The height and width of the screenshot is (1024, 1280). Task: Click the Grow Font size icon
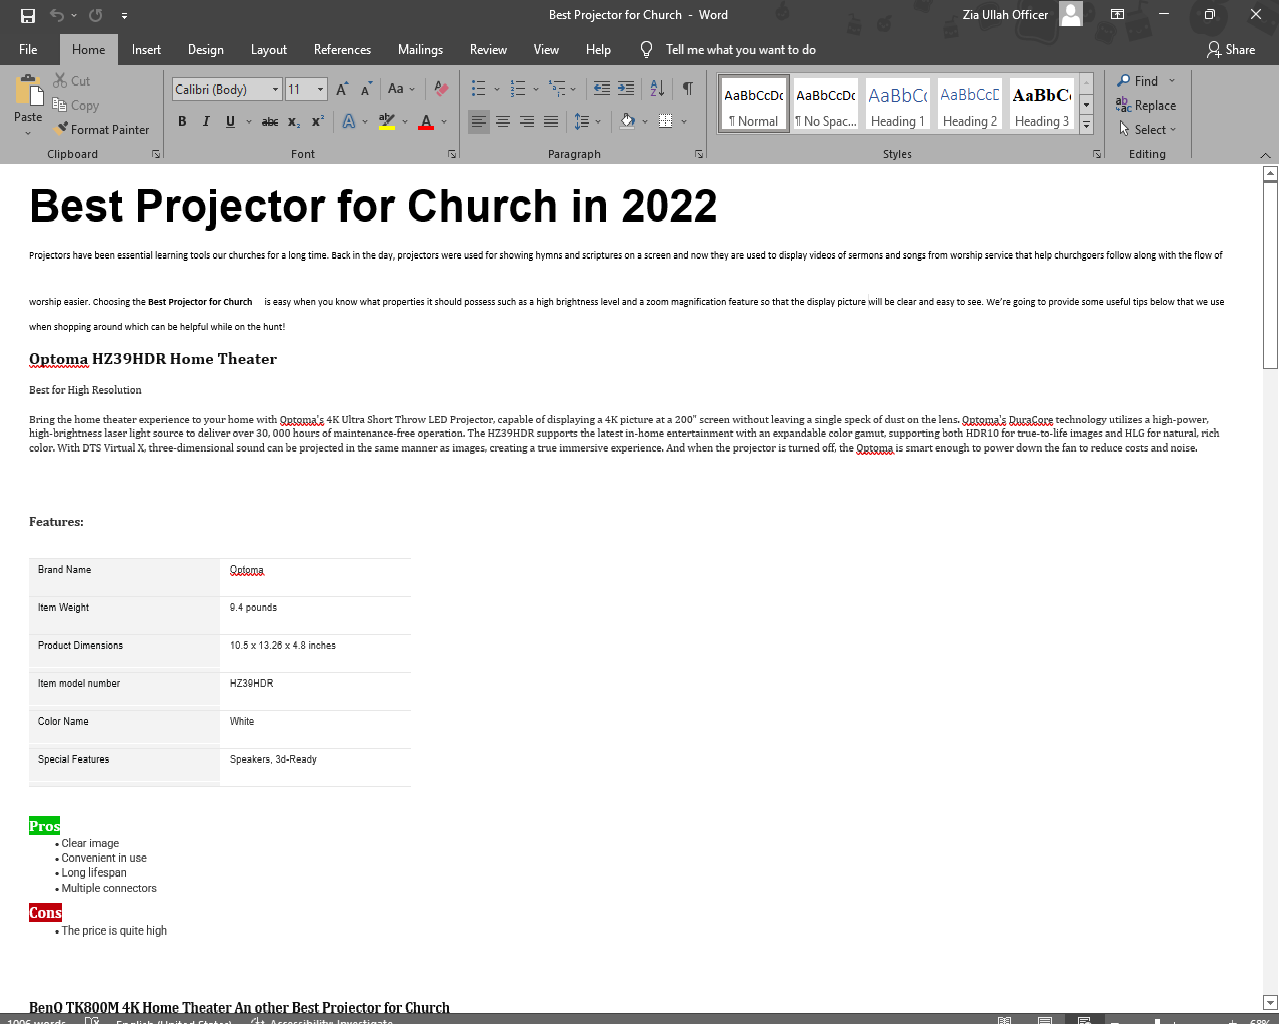click(x=342, y=89)
